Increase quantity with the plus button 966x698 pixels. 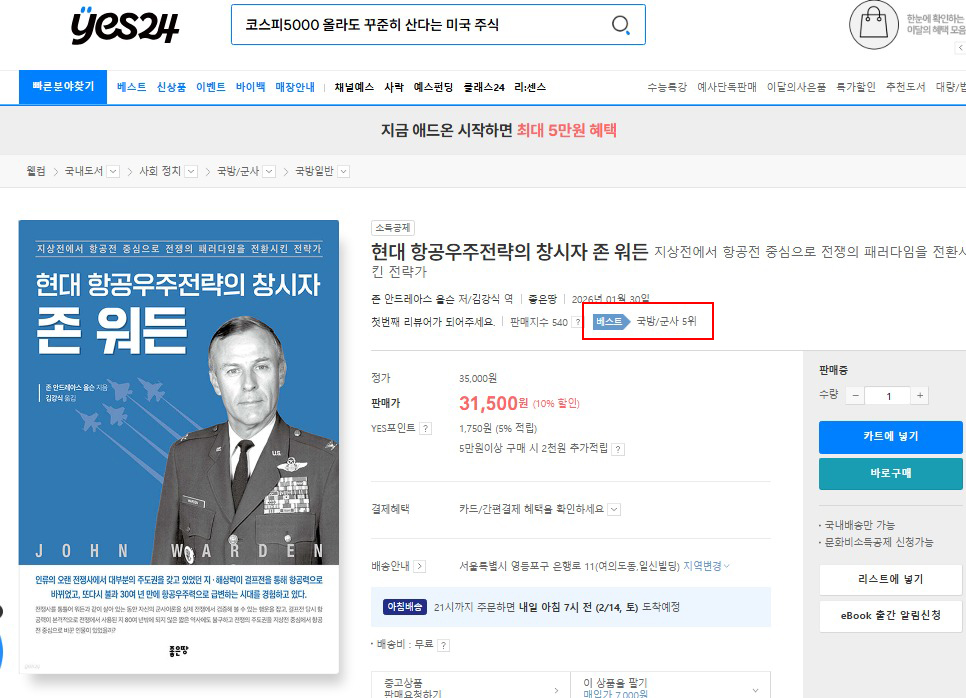919,395
